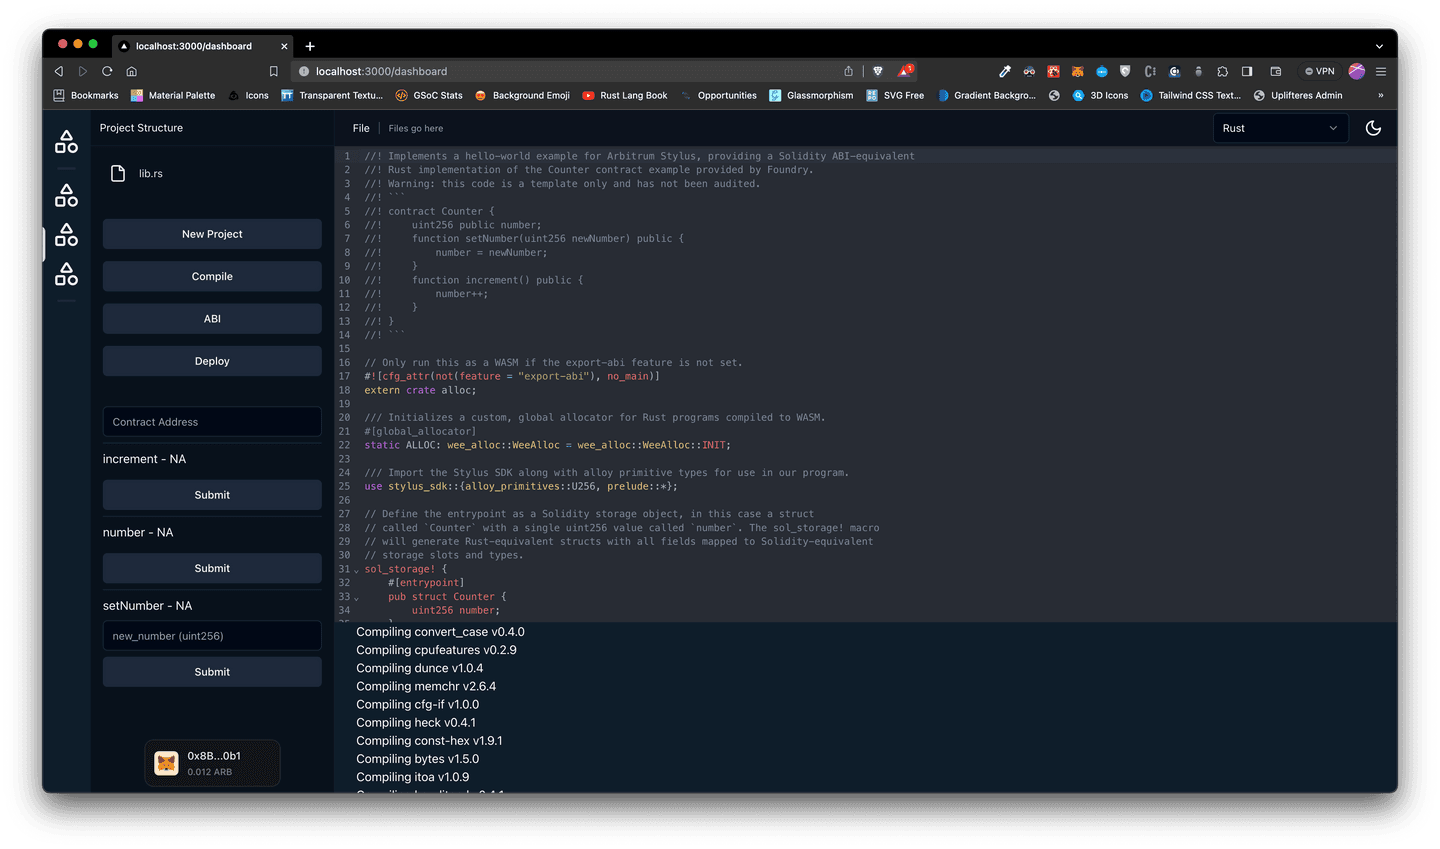Click the New Project button

point(212,234)
